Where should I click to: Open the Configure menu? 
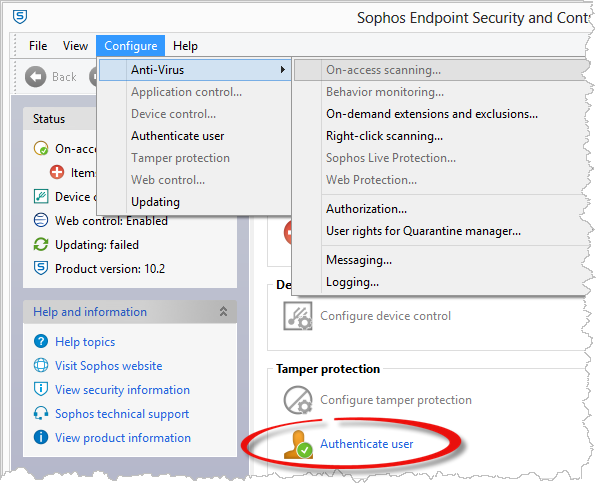[x=131, y=46]
